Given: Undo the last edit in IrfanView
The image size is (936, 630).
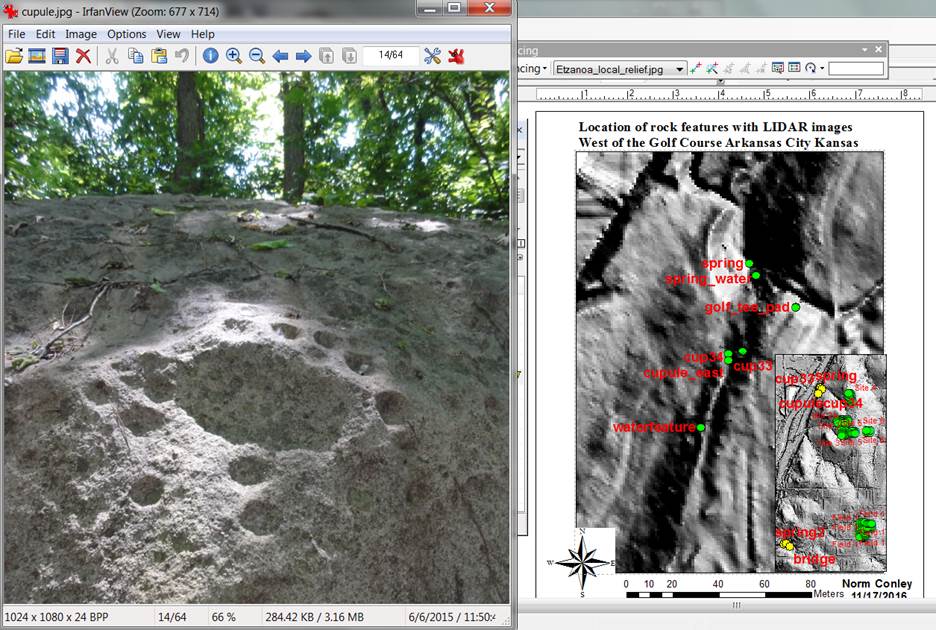Looking at the screenshot, I should [181, 56].
